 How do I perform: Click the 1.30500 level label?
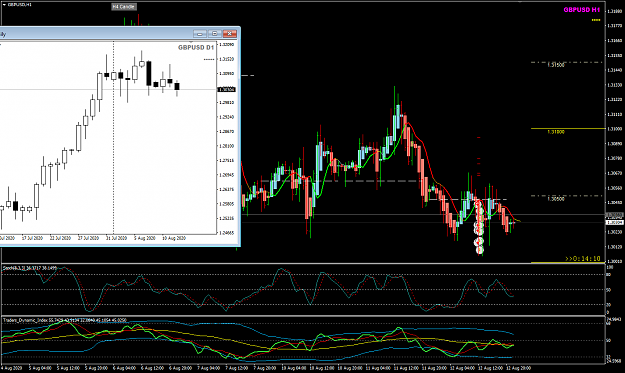point(556,199)
